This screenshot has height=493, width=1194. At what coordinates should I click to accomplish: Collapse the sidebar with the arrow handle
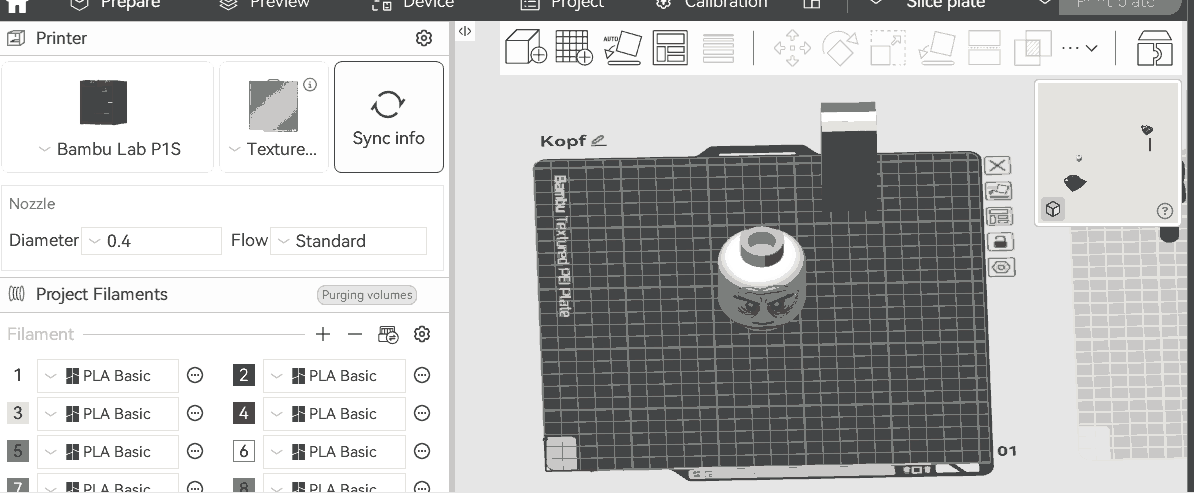click(x=465, y=31)
